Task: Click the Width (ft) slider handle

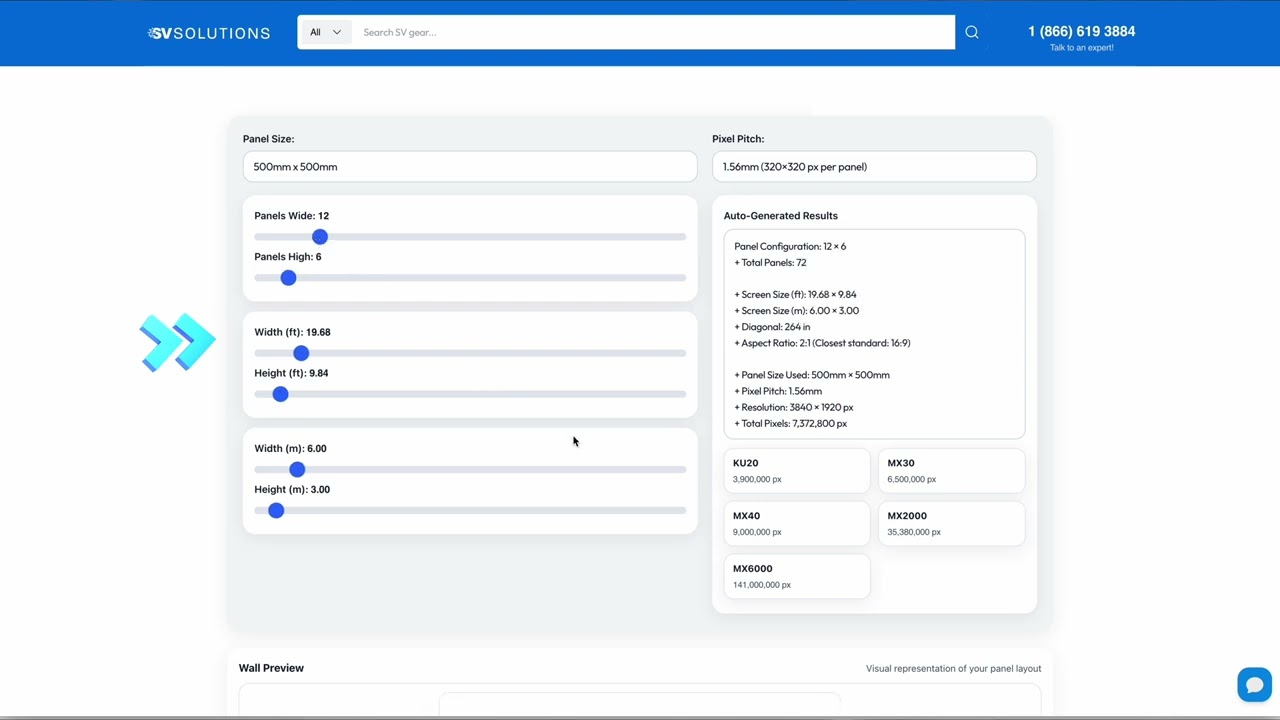Action: (301, 353)
